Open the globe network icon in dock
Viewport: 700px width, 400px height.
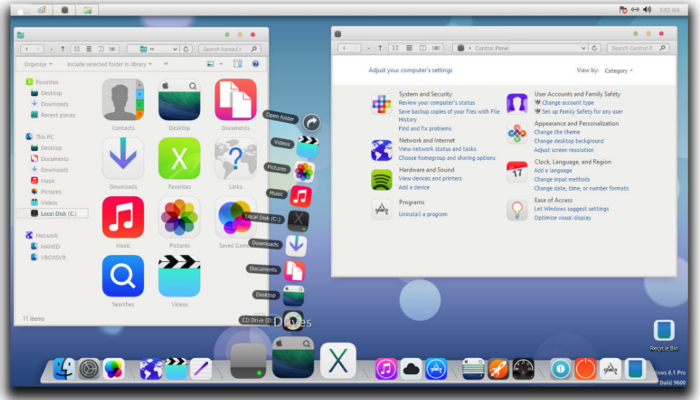[x=151, y=369]
